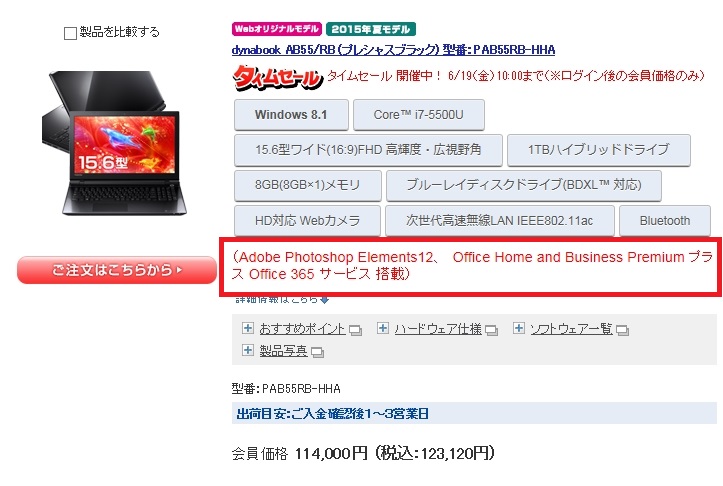Image resolution: width=723 pixels, height=486 pixels.
Task: Open the 製品写真 link
Action: coord(283,351)
